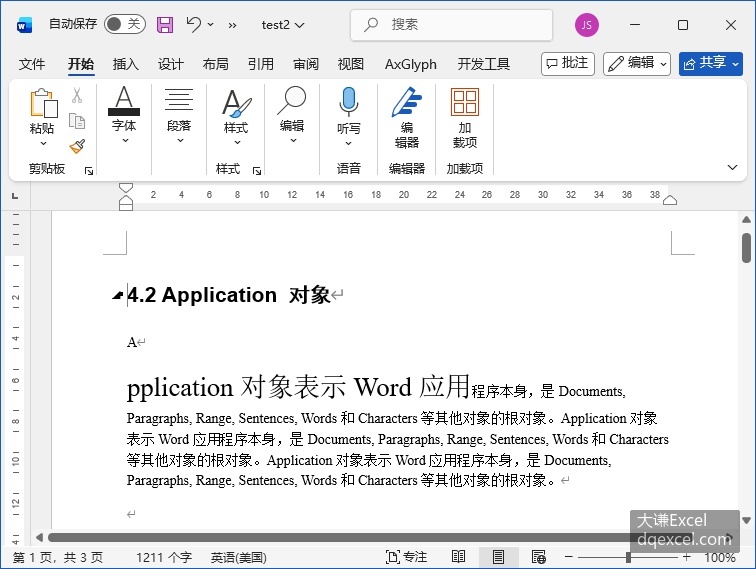Expand the quick access toolbar overflow
Image resolution: width=756 pixels, height=569 pixels.
(x=232, y=25)
